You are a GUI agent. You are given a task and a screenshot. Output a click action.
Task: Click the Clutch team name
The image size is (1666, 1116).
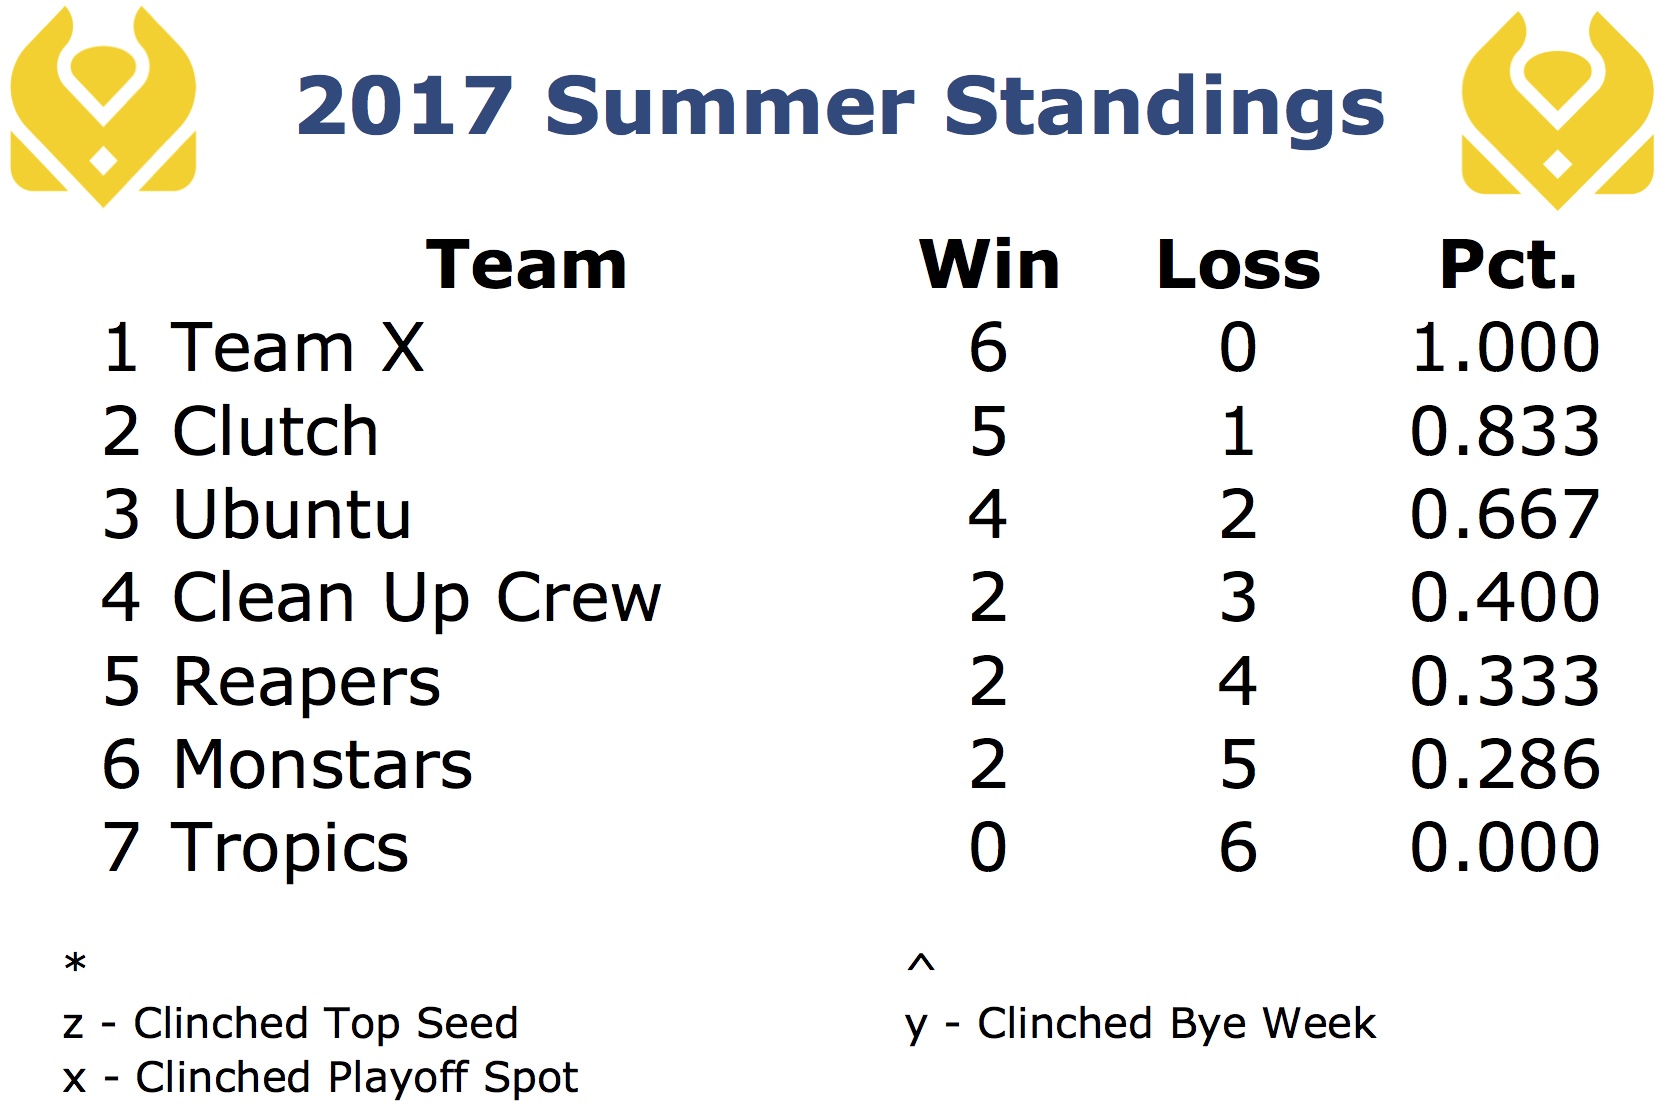pyautogui.click(x=275, y=431)
